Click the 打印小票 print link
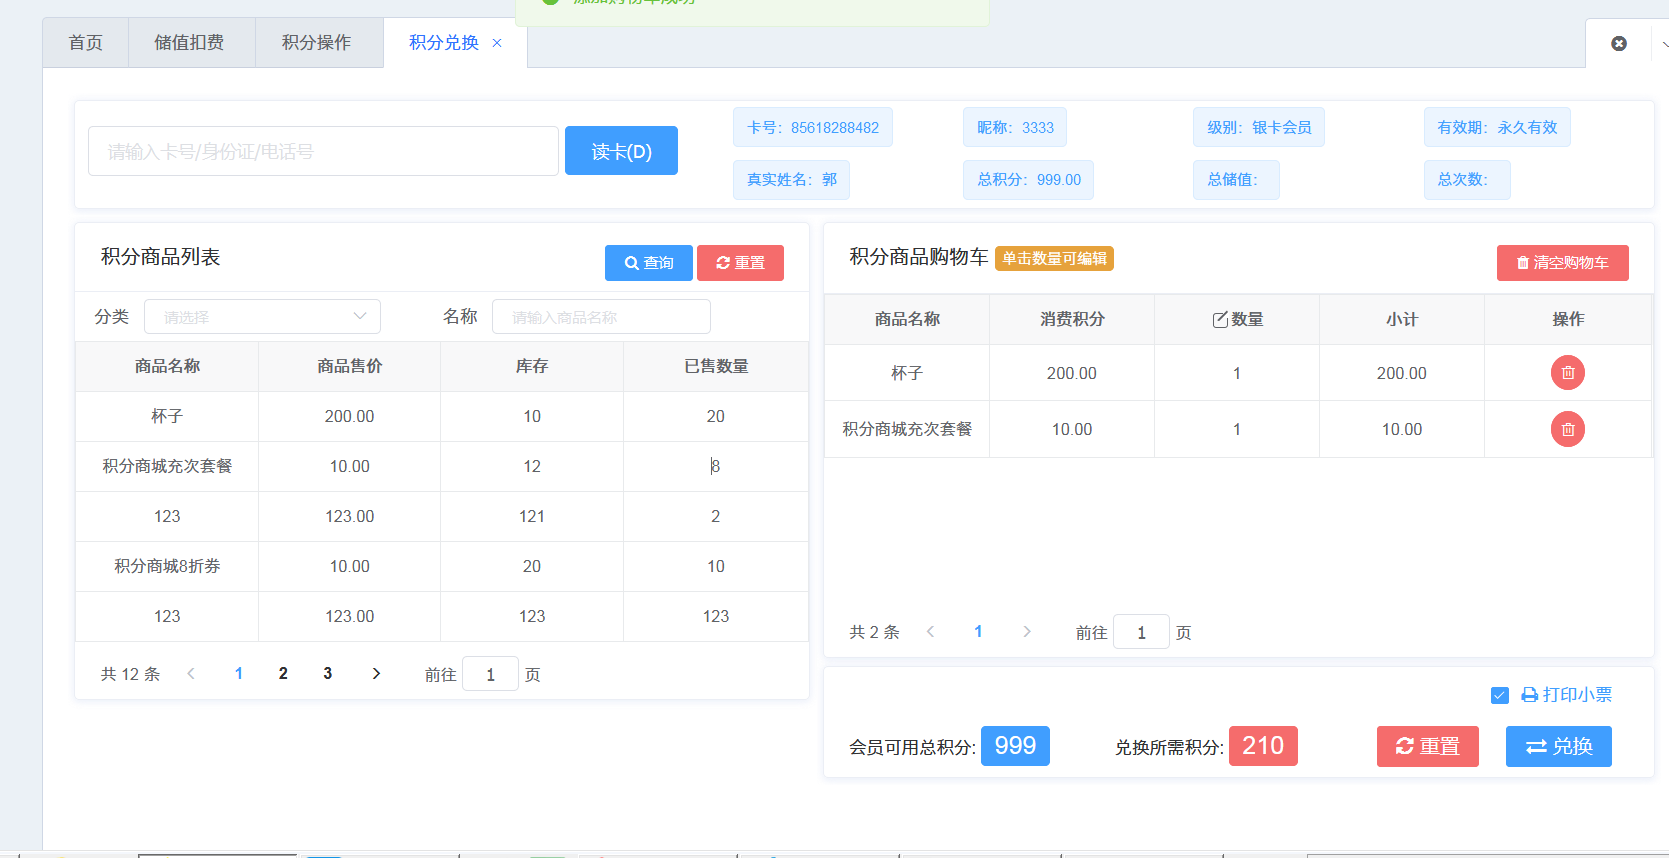1669x858 pixels. pyautogui.click(x=1566, y=695)
